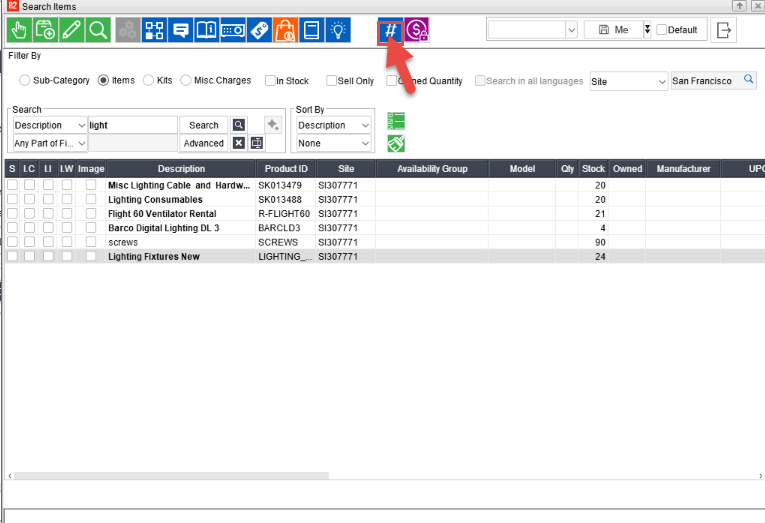Viewport: 765px width, 523px height.
Task: Click the blue notebook icon
Action: point(312,30)
